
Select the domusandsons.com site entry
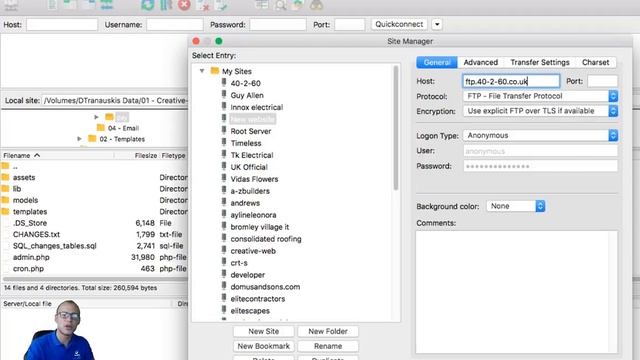[x=265, y=287]
